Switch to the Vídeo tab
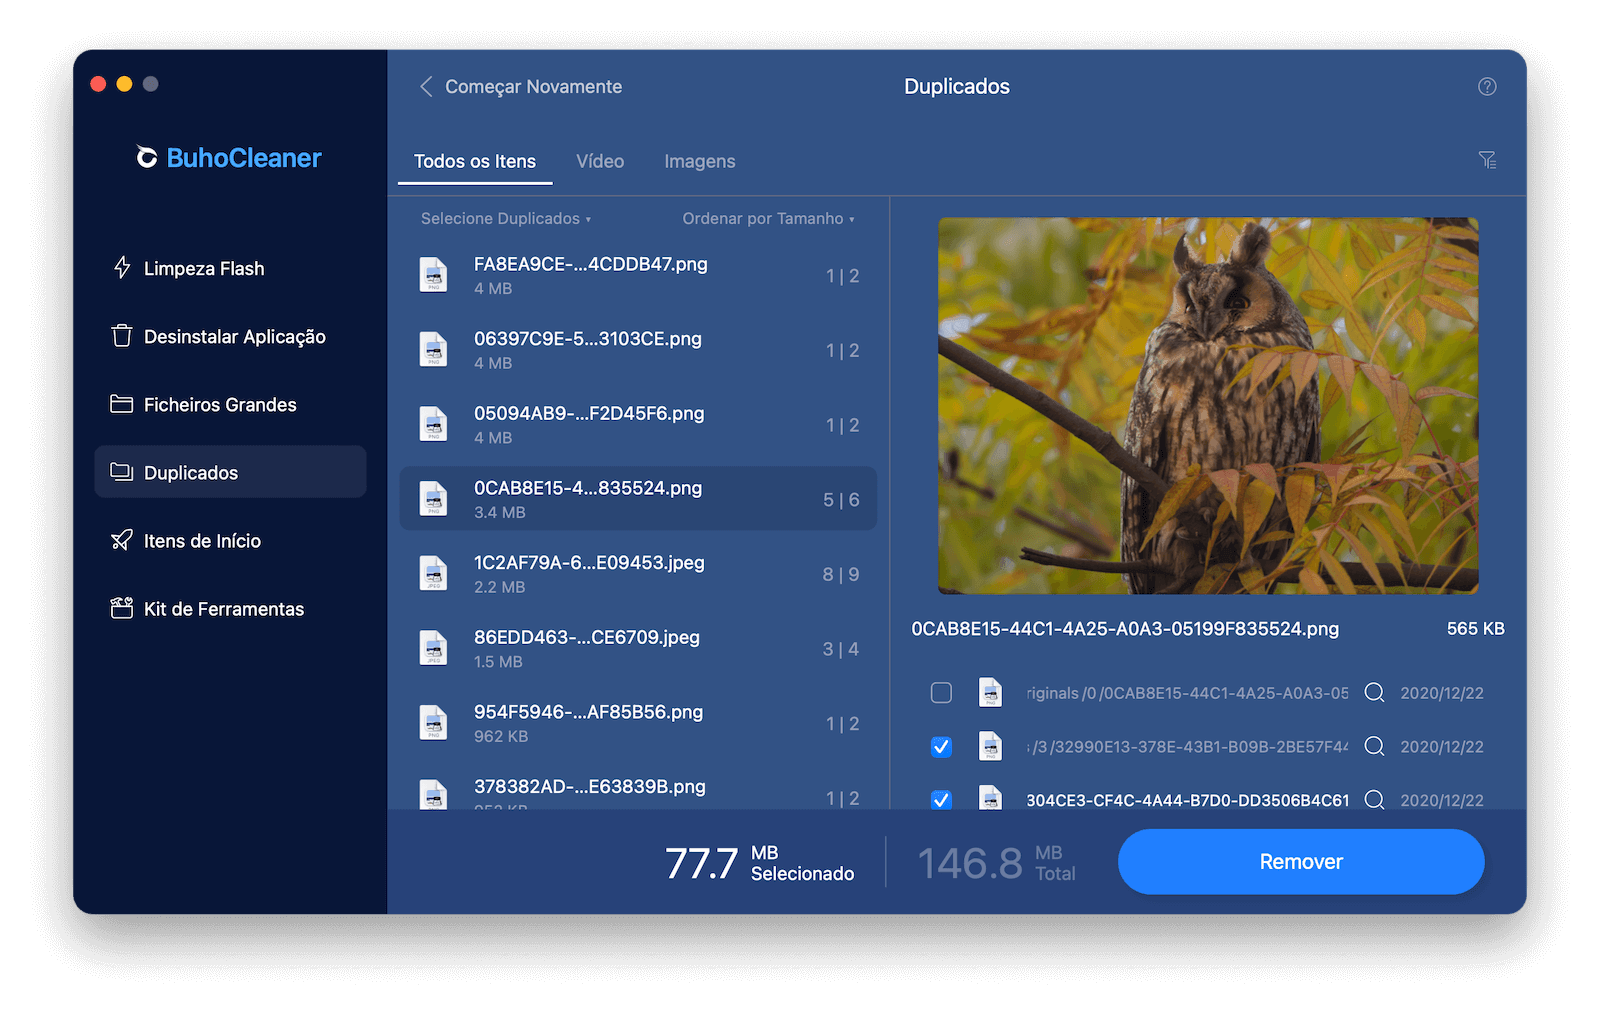Viewport: 1600px width, 1011px height. coord(600,162)
